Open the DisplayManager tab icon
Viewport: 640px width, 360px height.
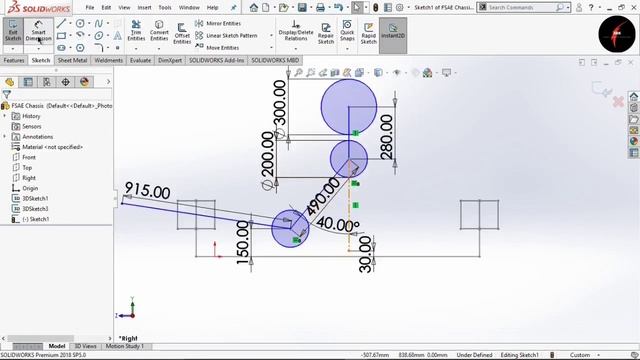click(x=84, y=82)
